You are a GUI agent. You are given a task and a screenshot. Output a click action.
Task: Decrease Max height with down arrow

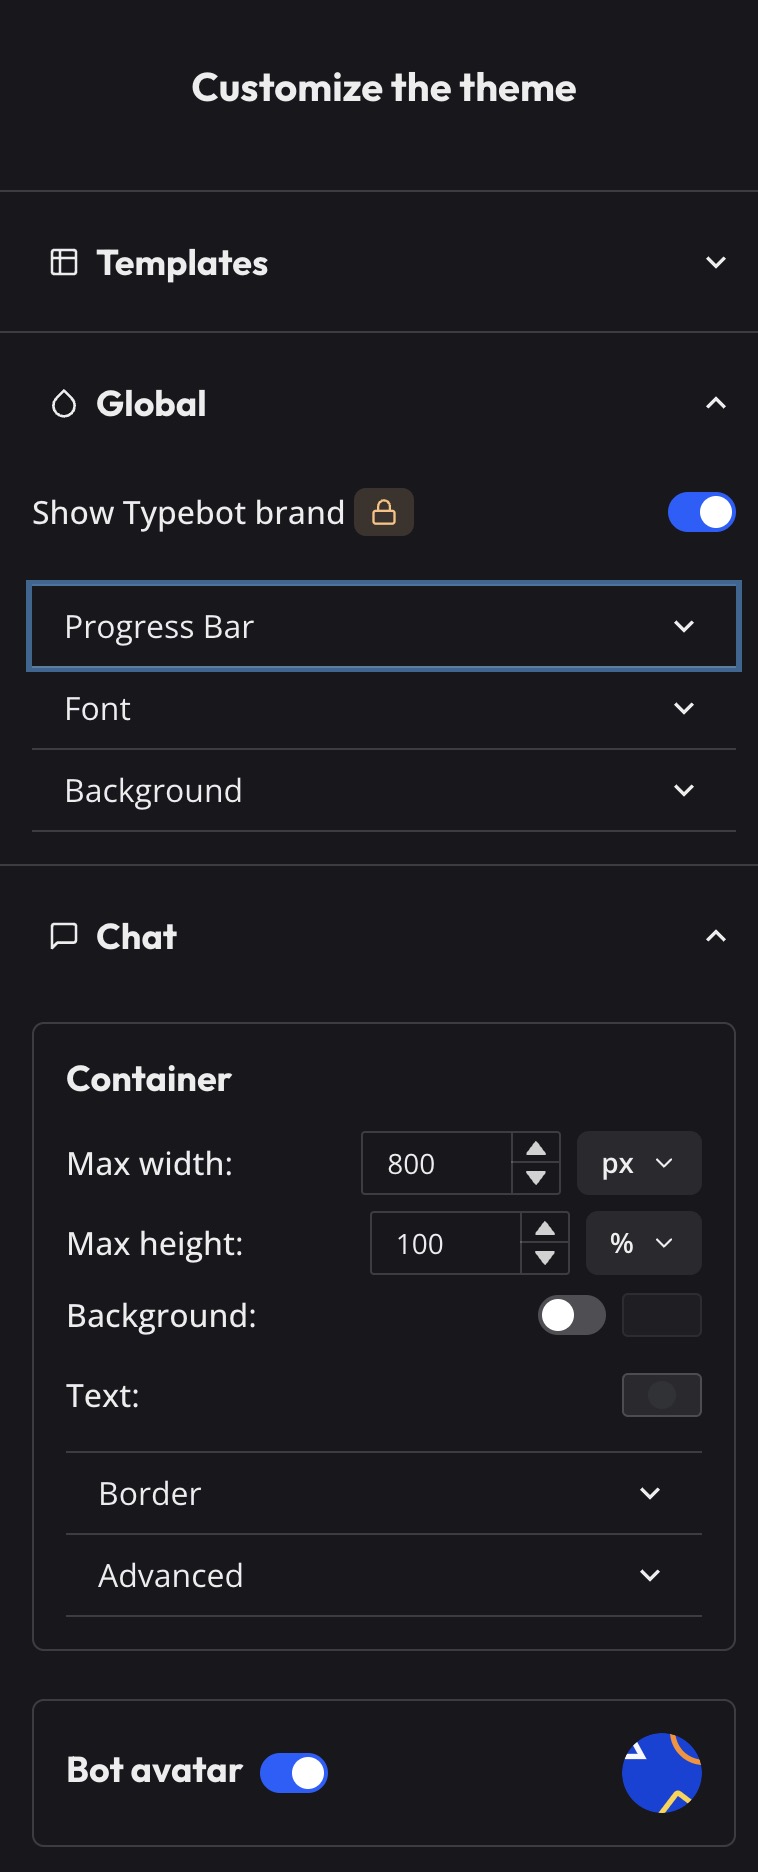[x=545, y=1258]
